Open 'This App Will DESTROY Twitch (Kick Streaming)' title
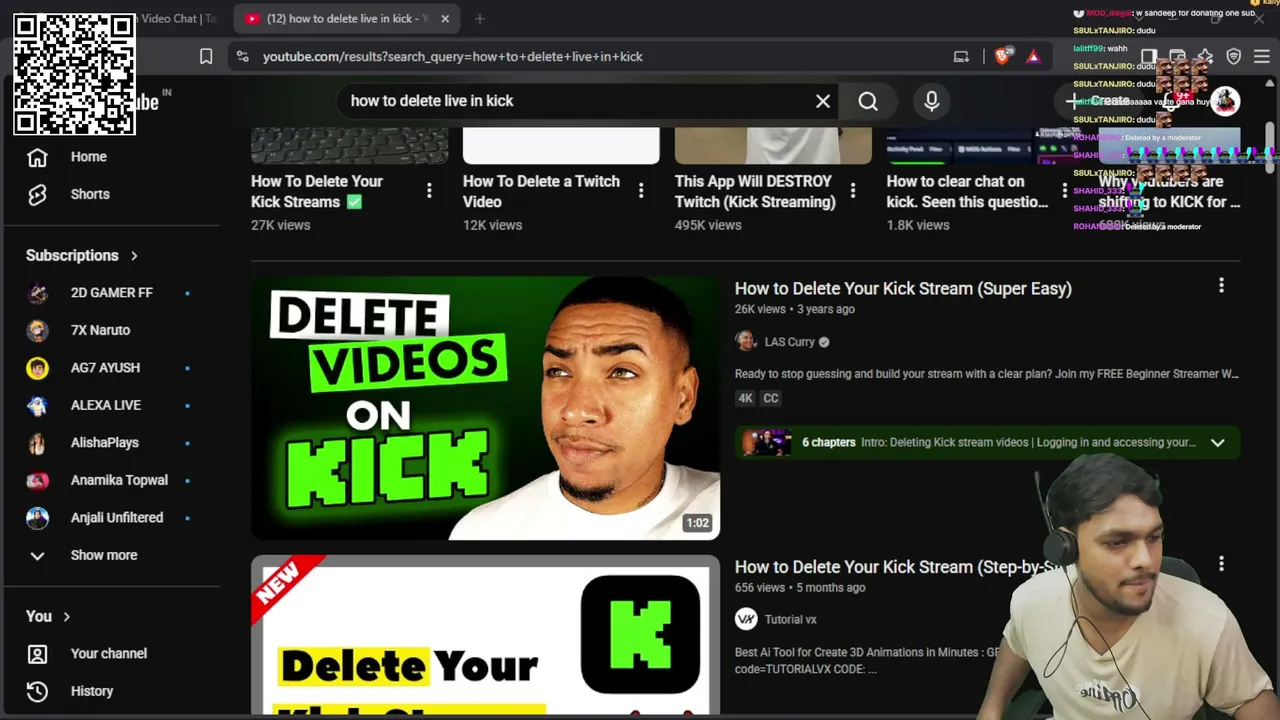The height and width of the screenshot is (720, 1280). [755, 191]
